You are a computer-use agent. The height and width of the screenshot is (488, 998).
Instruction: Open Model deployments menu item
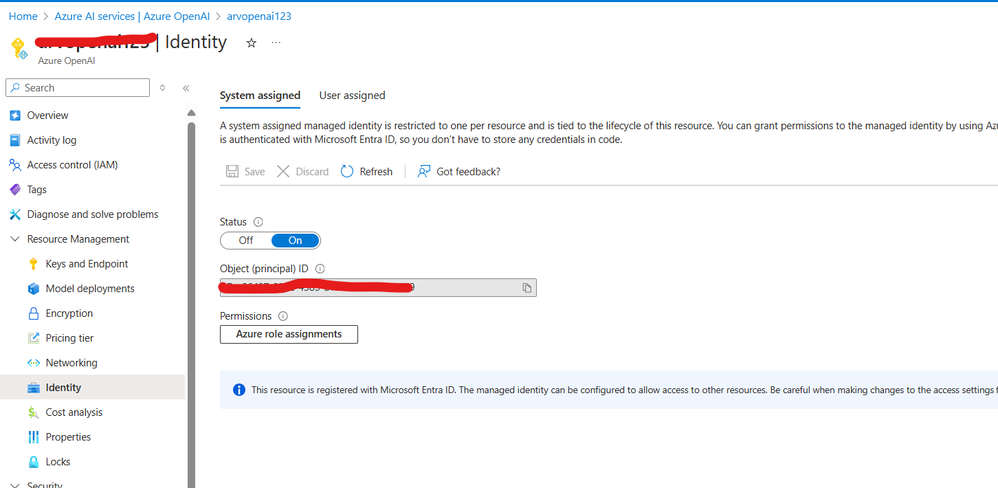point(92,289)
